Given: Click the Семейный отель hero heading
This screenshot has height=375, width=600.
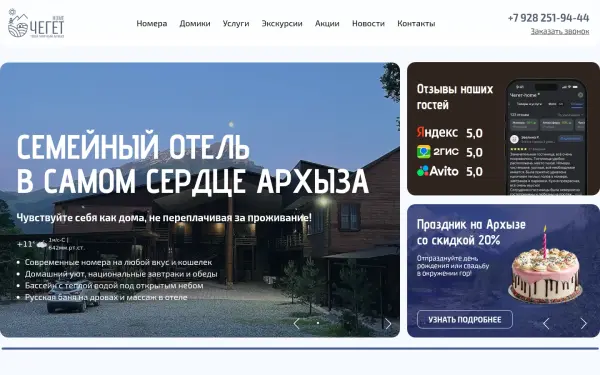Looking at the screenshot, I should [192, 163].
